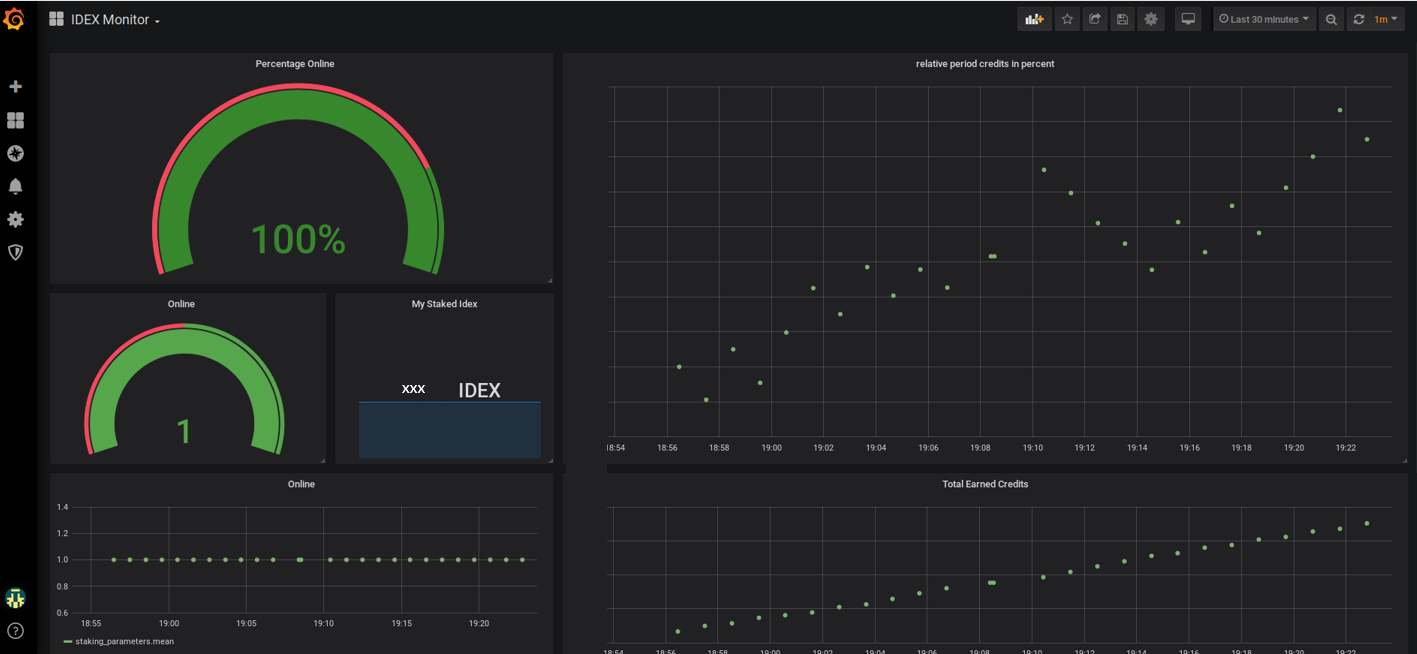Viewport: 1417px width, 654px height.
Task: Click the lowest data point in relative credits graph
Action: point(706,400)
